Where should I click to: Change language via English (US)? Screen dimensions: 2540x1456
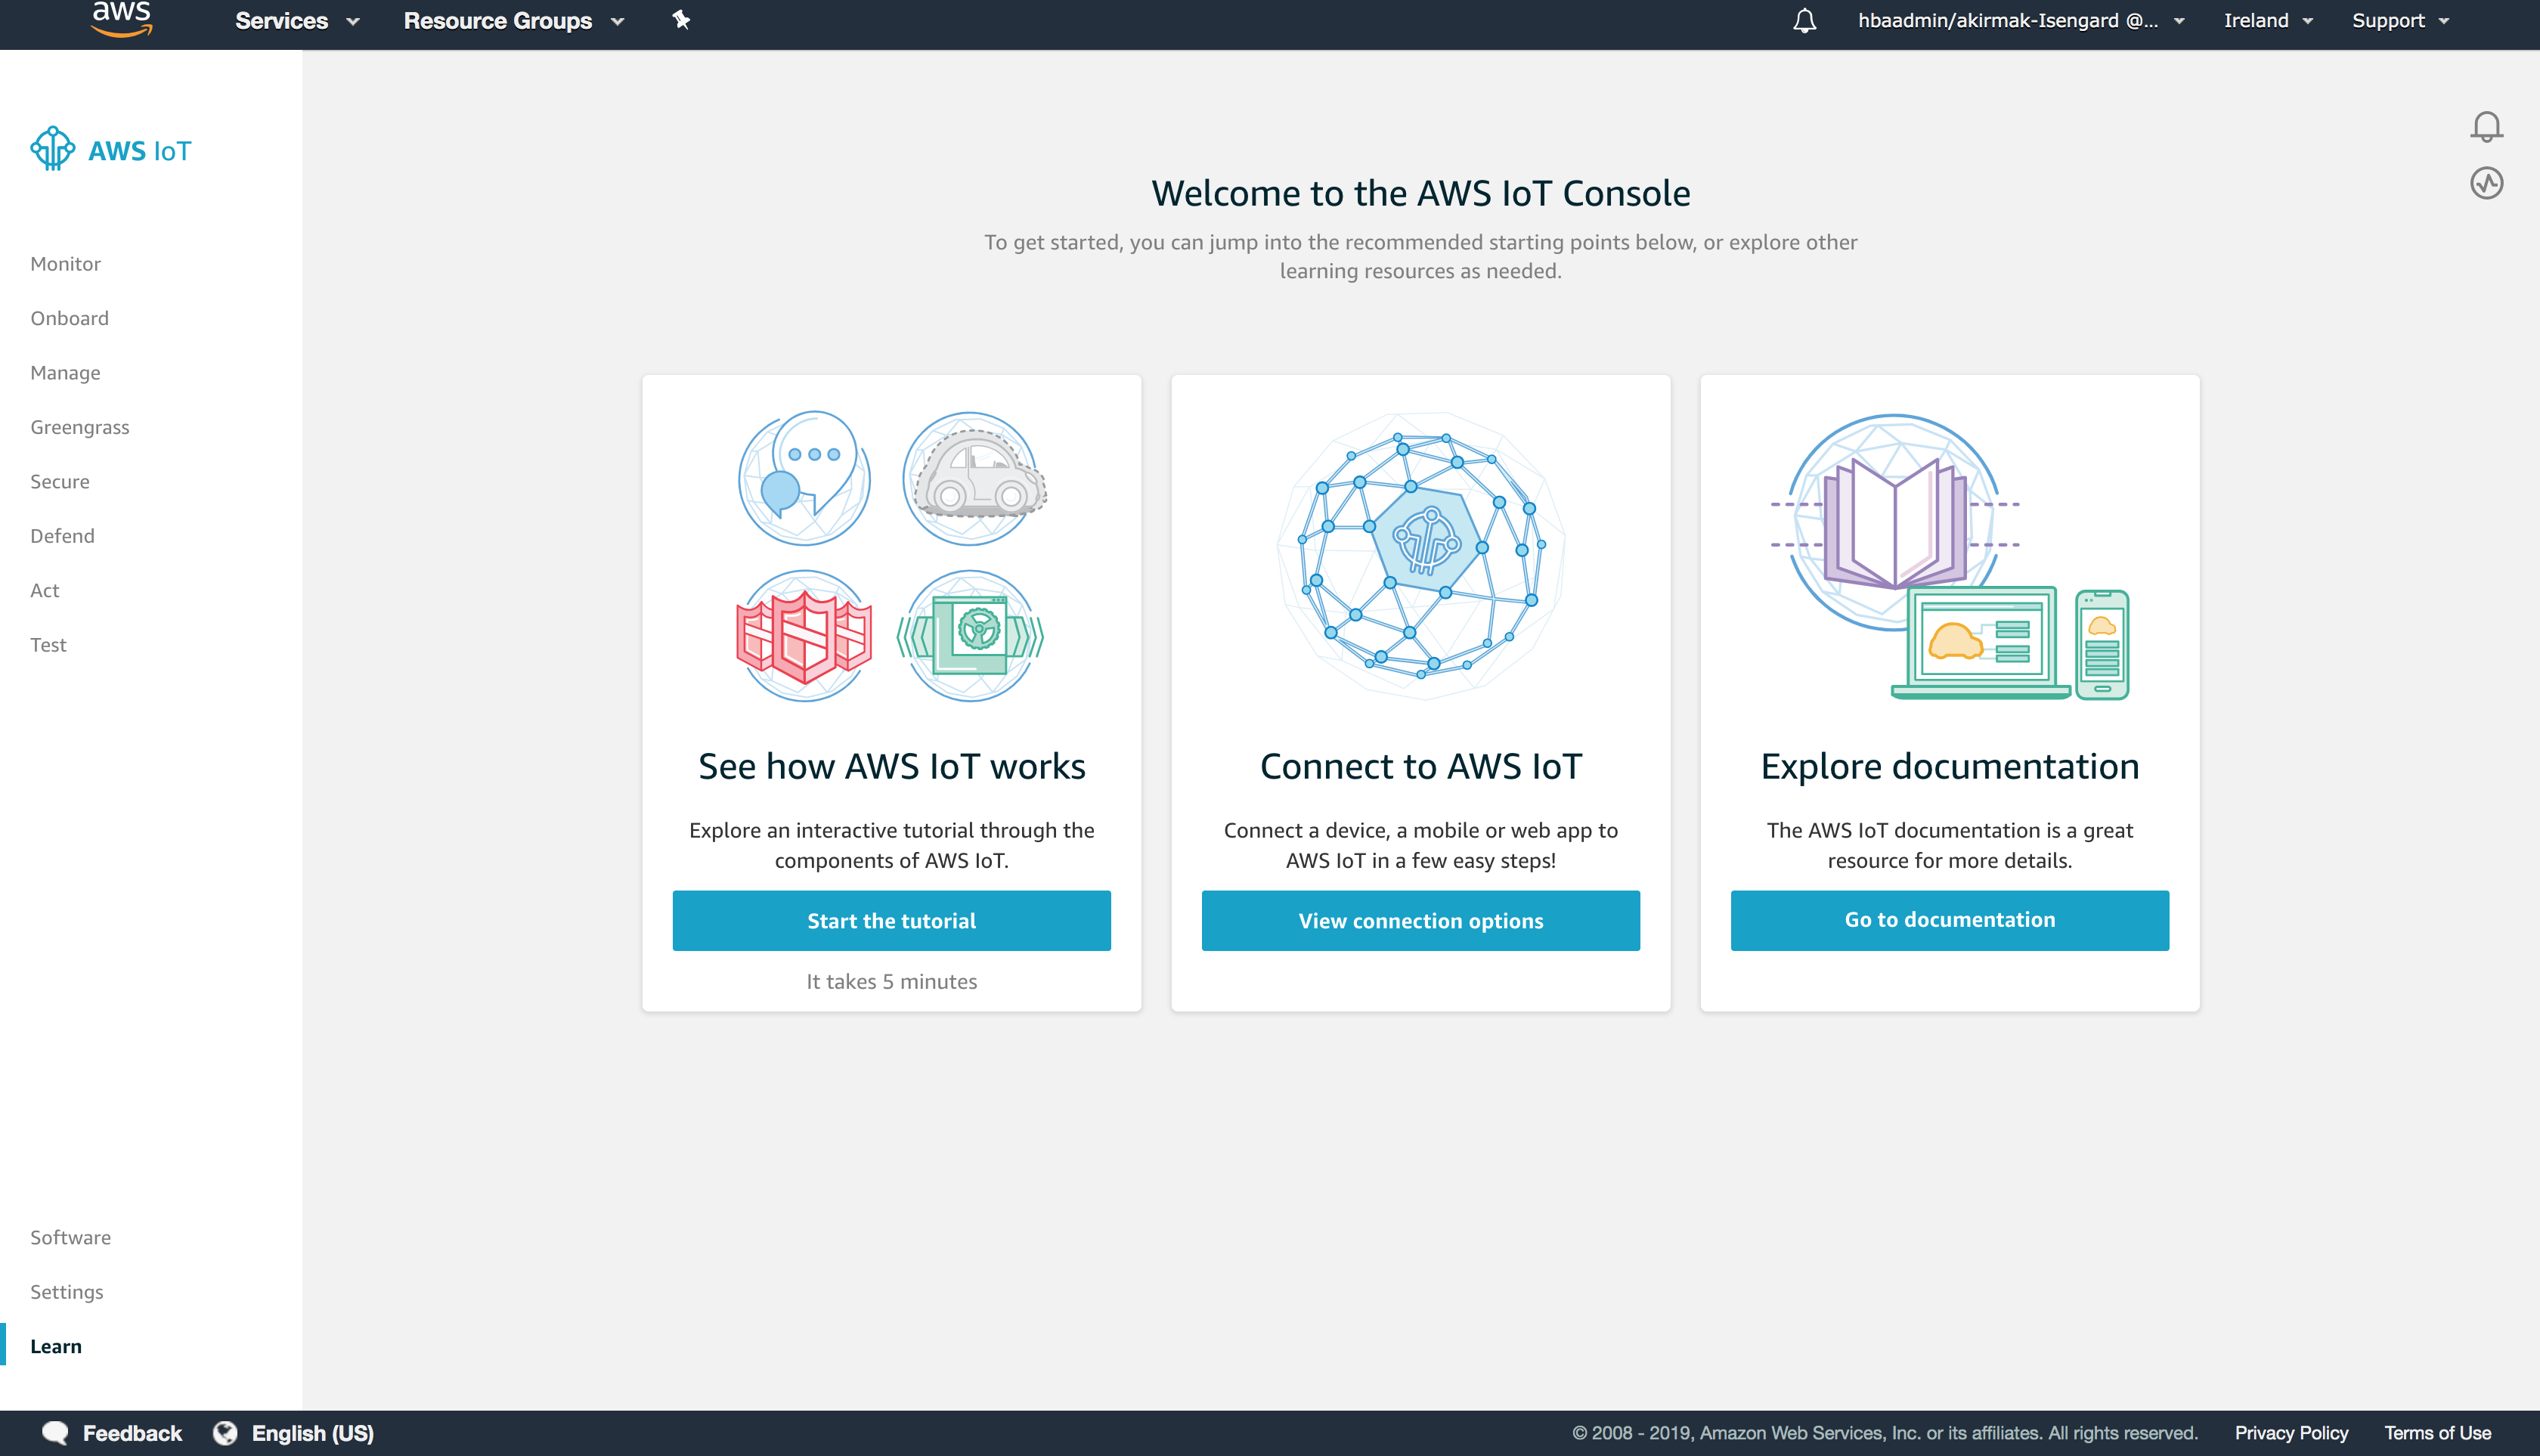tap(312, 1432)
